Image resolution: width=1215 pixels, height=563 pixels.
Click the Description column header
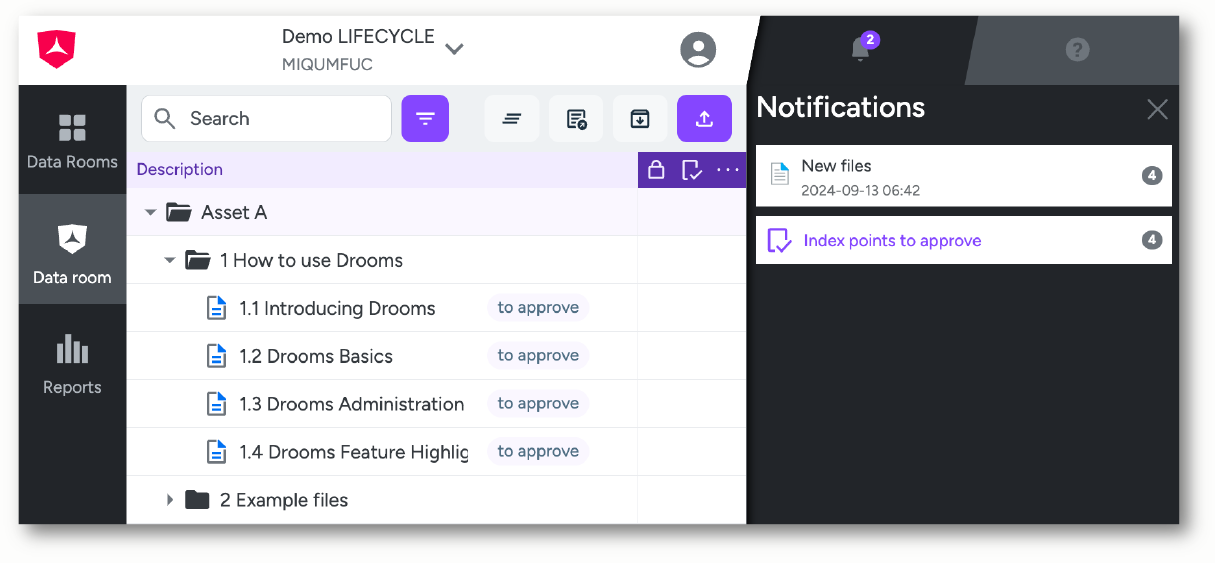[x=180, y=169]
